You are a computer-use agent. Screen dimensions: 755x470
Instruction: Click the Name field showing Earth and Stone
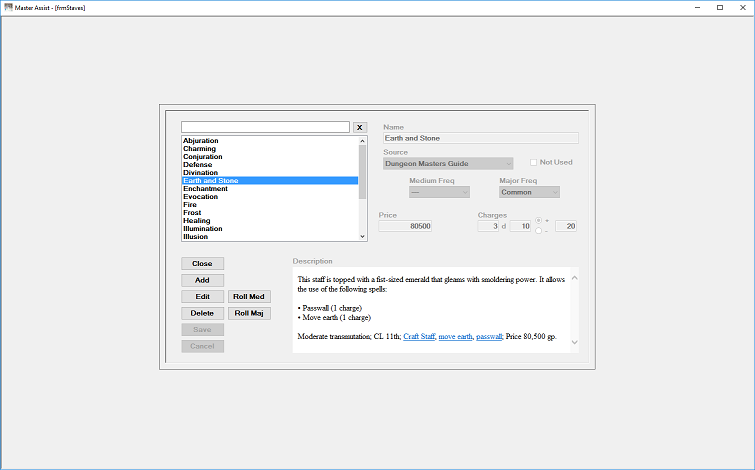point(481,138)
